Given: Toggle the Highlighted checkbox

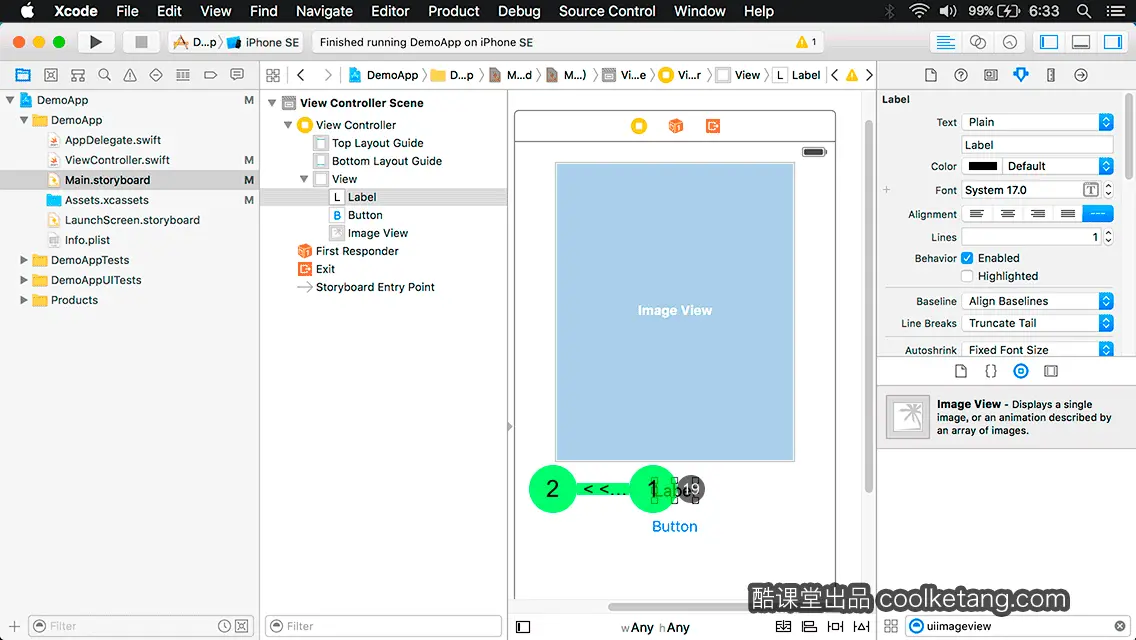Looking at the screenshot, I should 967,276.
